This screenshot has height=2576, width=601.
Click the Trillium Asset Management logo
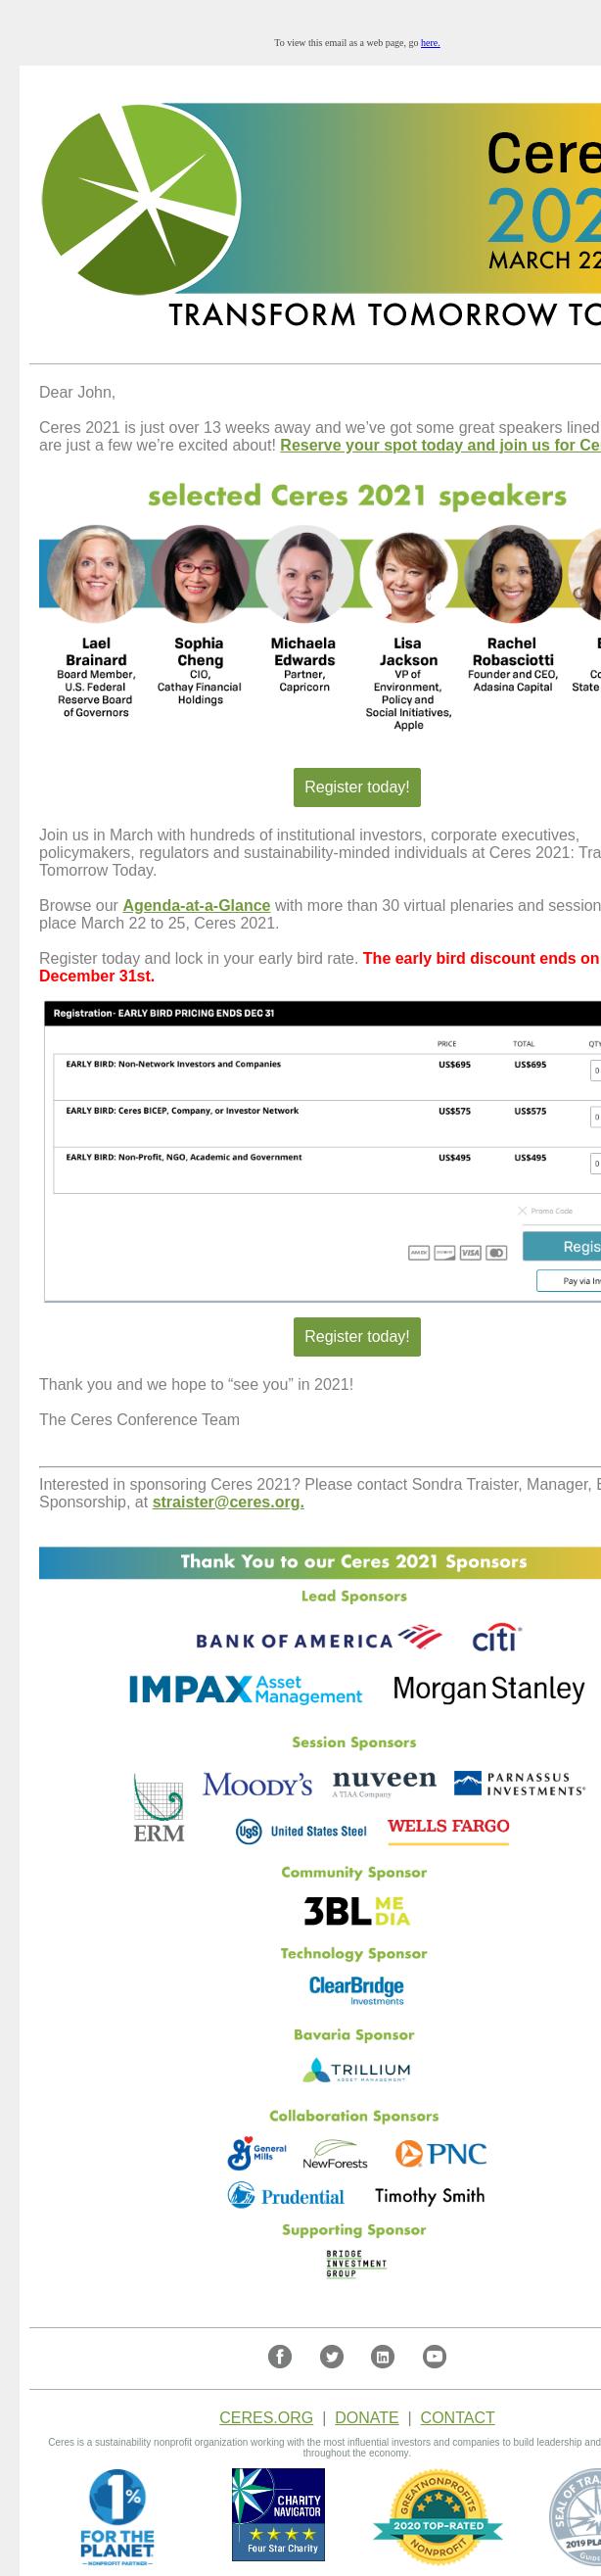click(357, 2071)
